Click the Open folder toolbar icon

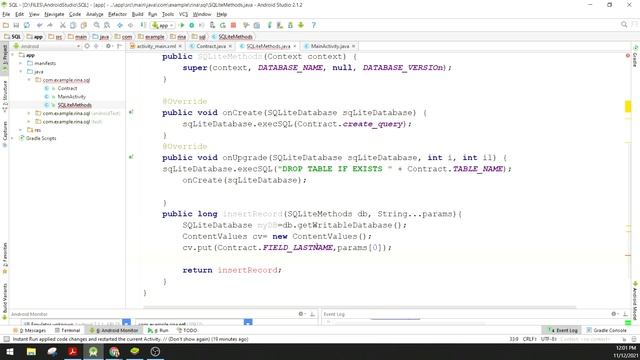tap(6, 25)
